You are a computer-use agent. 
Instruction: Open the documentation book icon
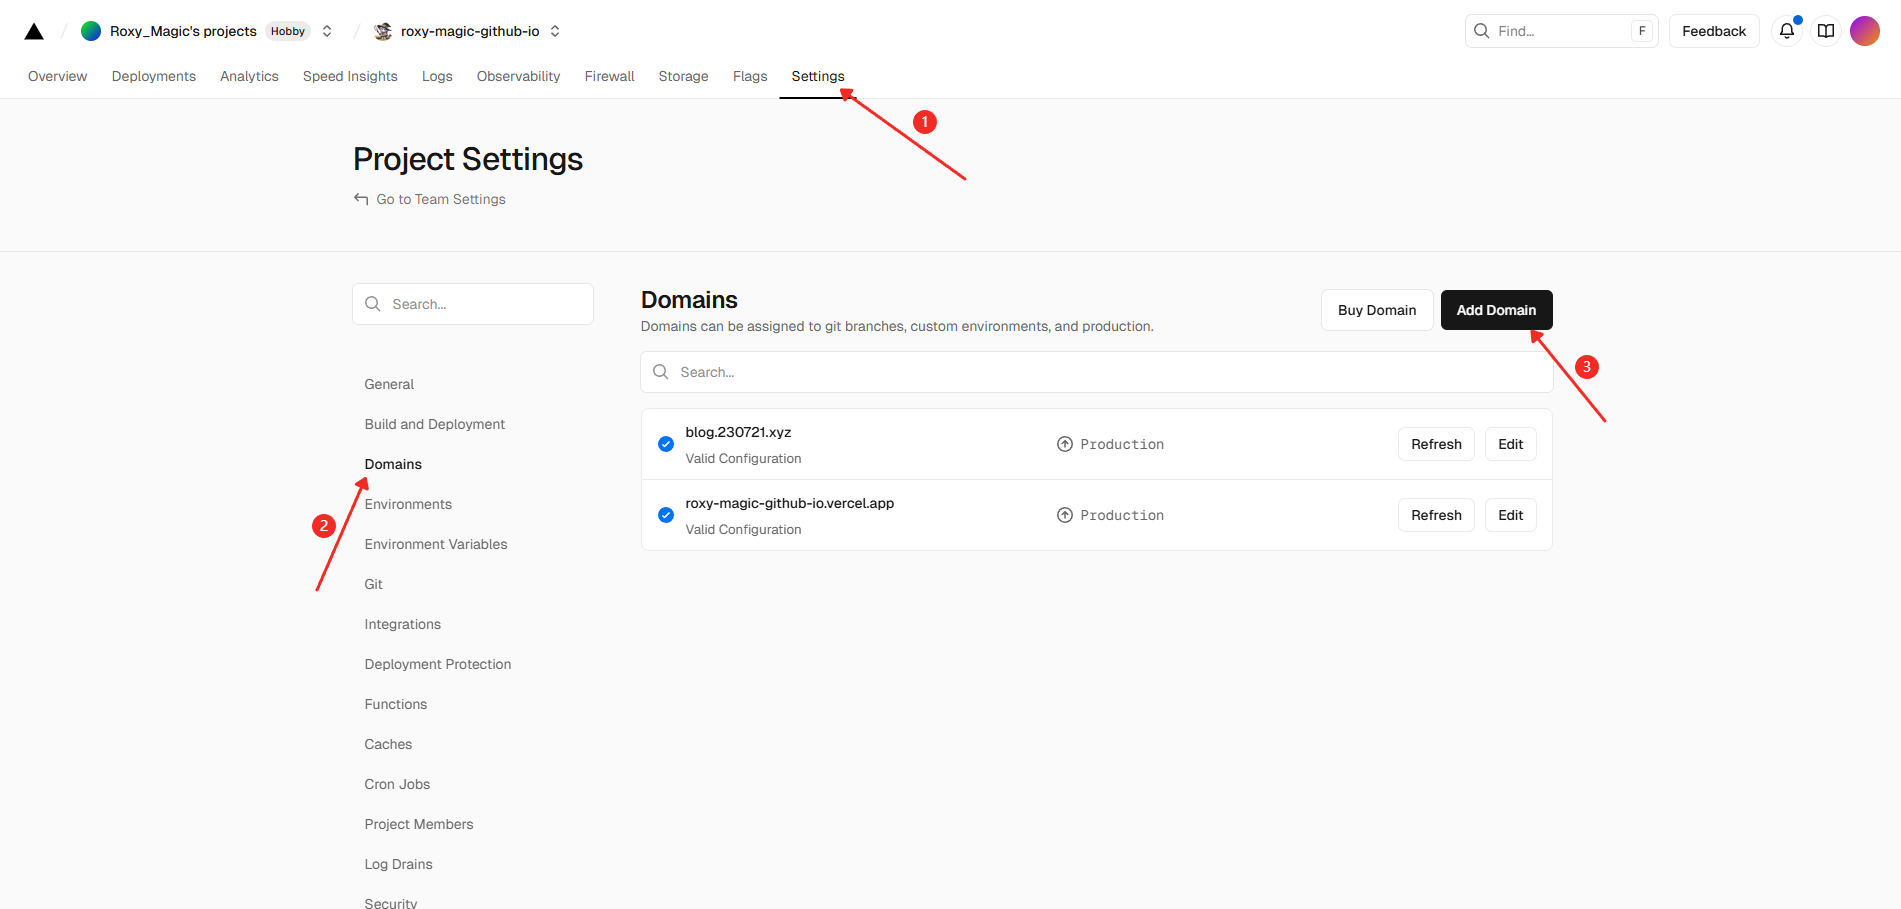tap(1826, 31)
